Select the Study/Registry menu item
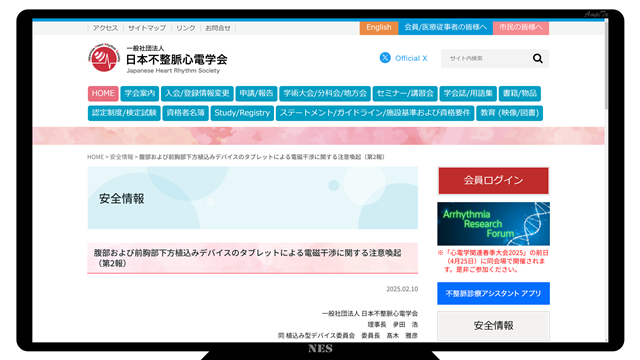Screen dimensions: 640x360 click(242, 113)
